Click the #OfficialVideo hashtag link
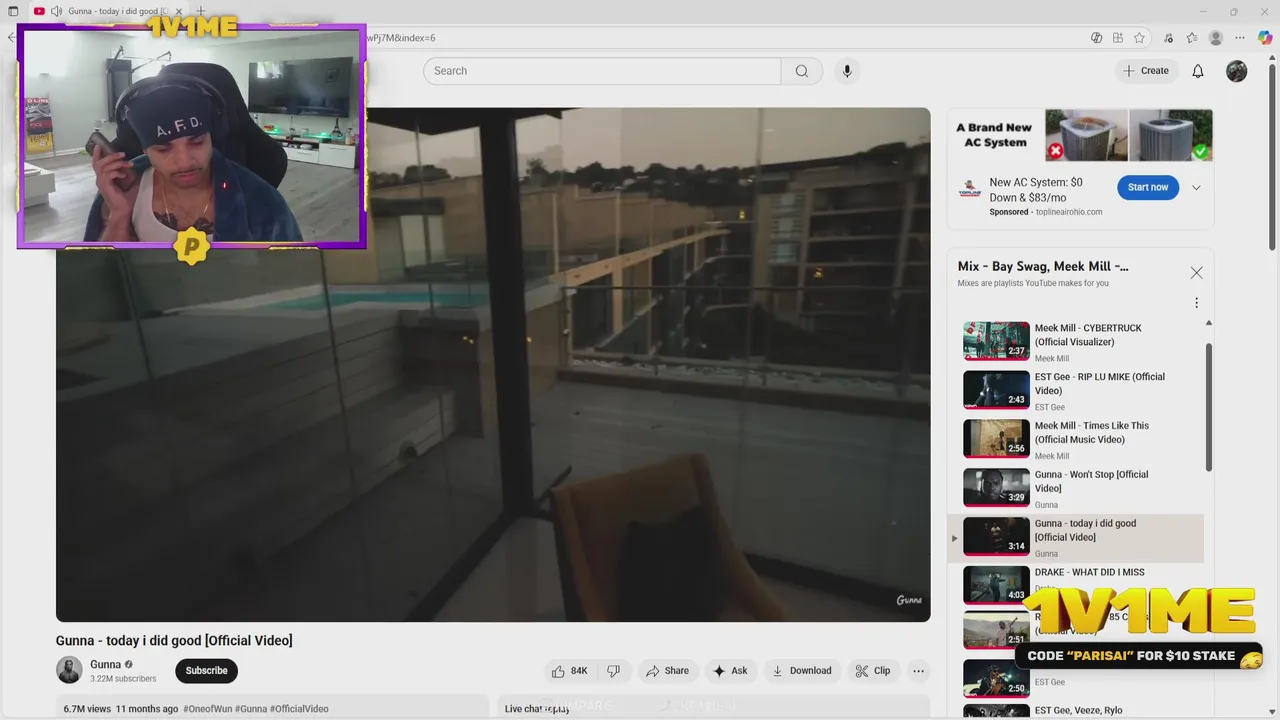This screenshot has height=720, width=1280. point(299,709)
